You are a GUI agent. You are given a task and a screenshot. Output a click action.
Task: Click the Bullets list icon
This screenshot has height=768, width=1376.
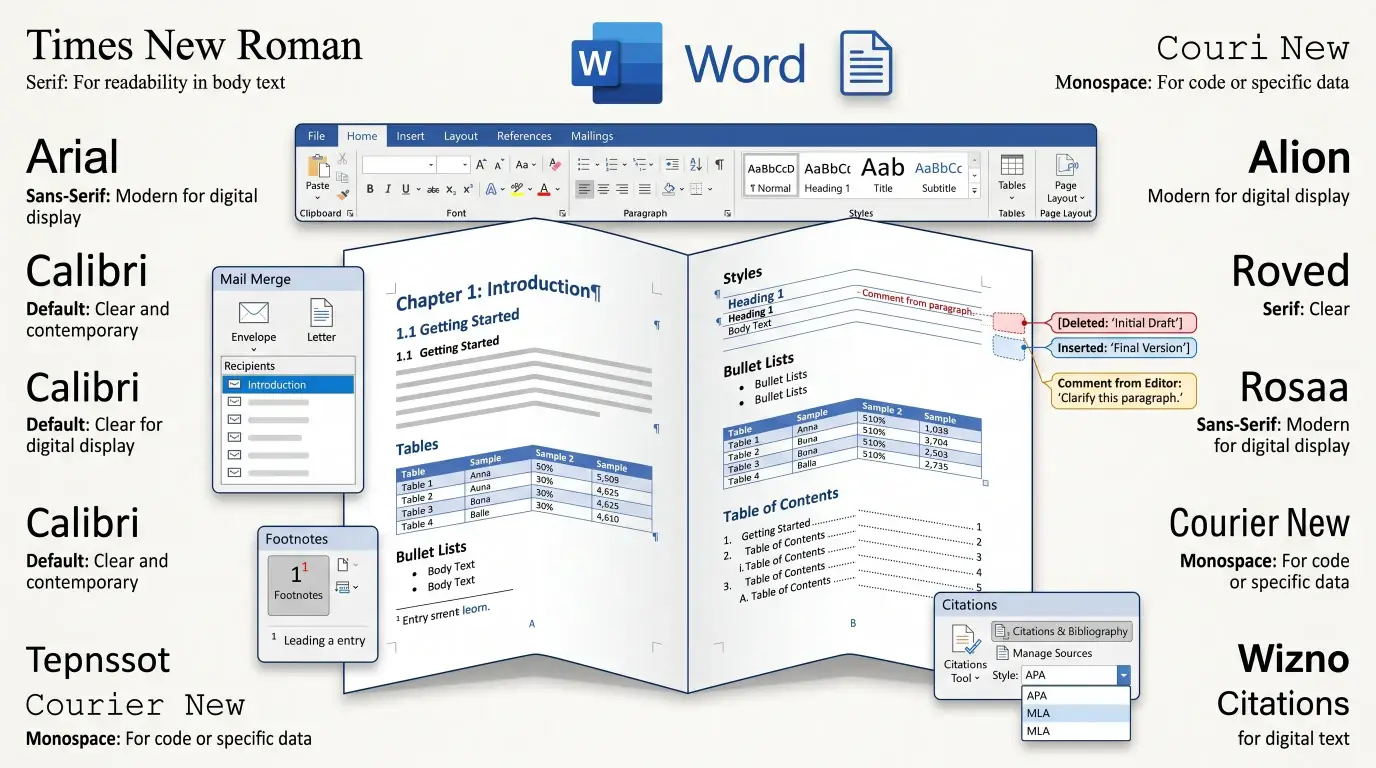583,165
